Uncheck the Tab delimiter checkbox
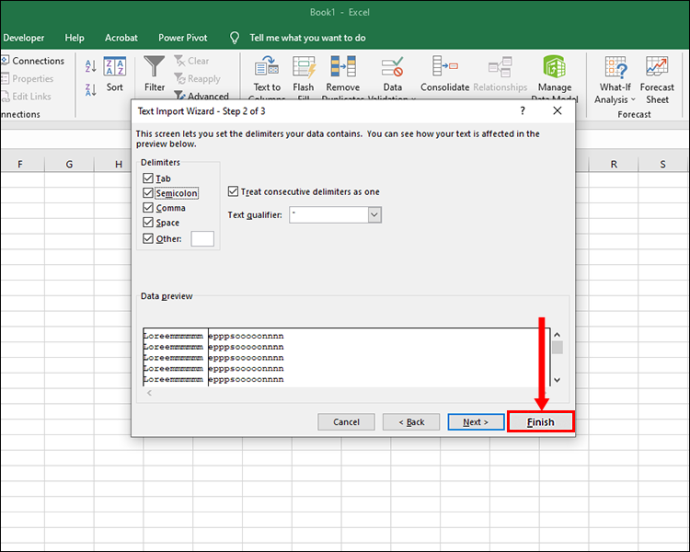690x552 pixels. point(148,178)
